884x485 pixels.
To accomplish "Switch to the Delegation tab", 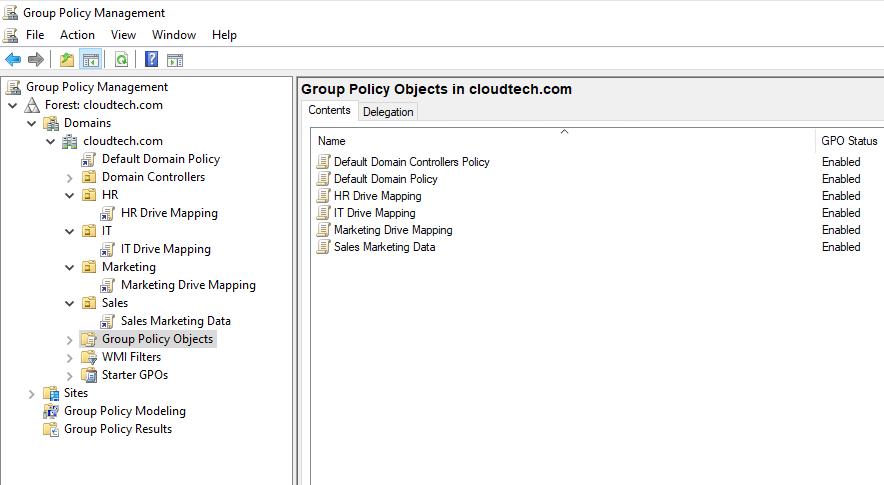I will pyautogui.click(x=388, y=112).
